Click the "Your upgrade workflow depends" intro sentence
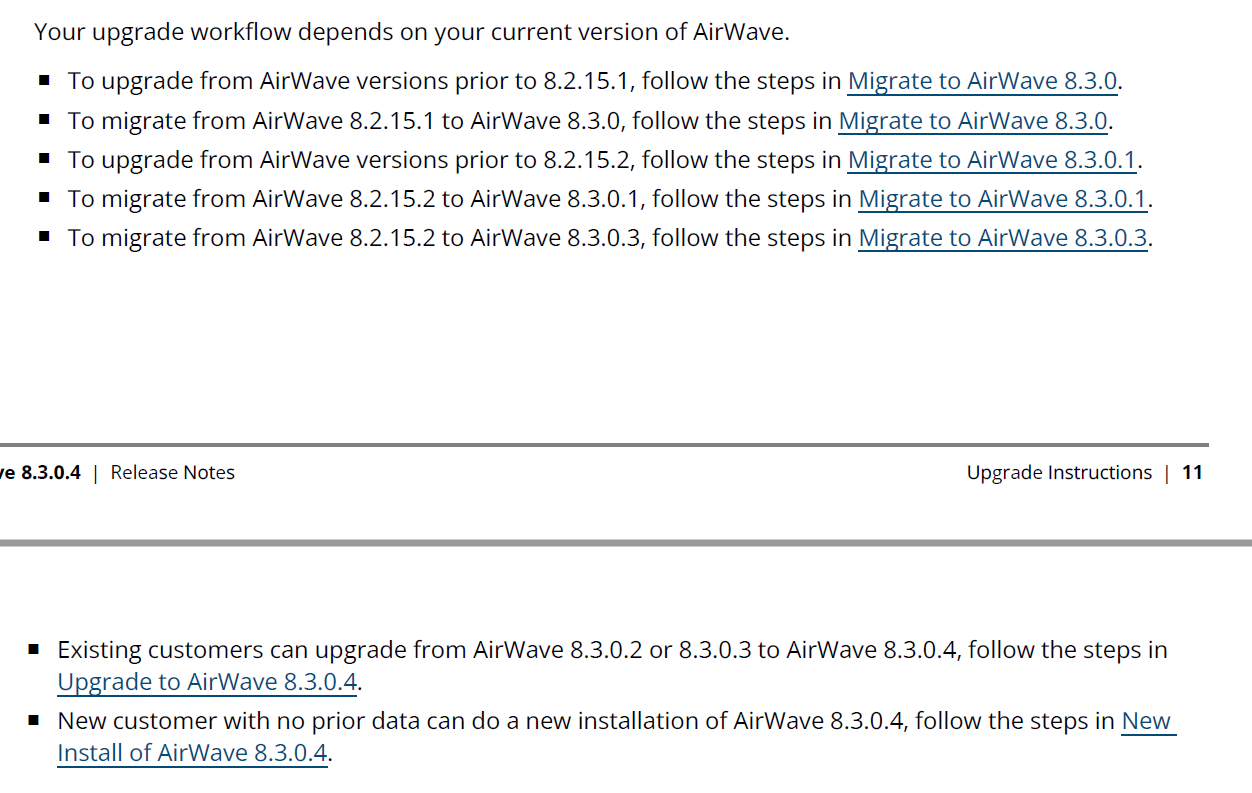This screenshot has width=1252, height=793. 411,32
